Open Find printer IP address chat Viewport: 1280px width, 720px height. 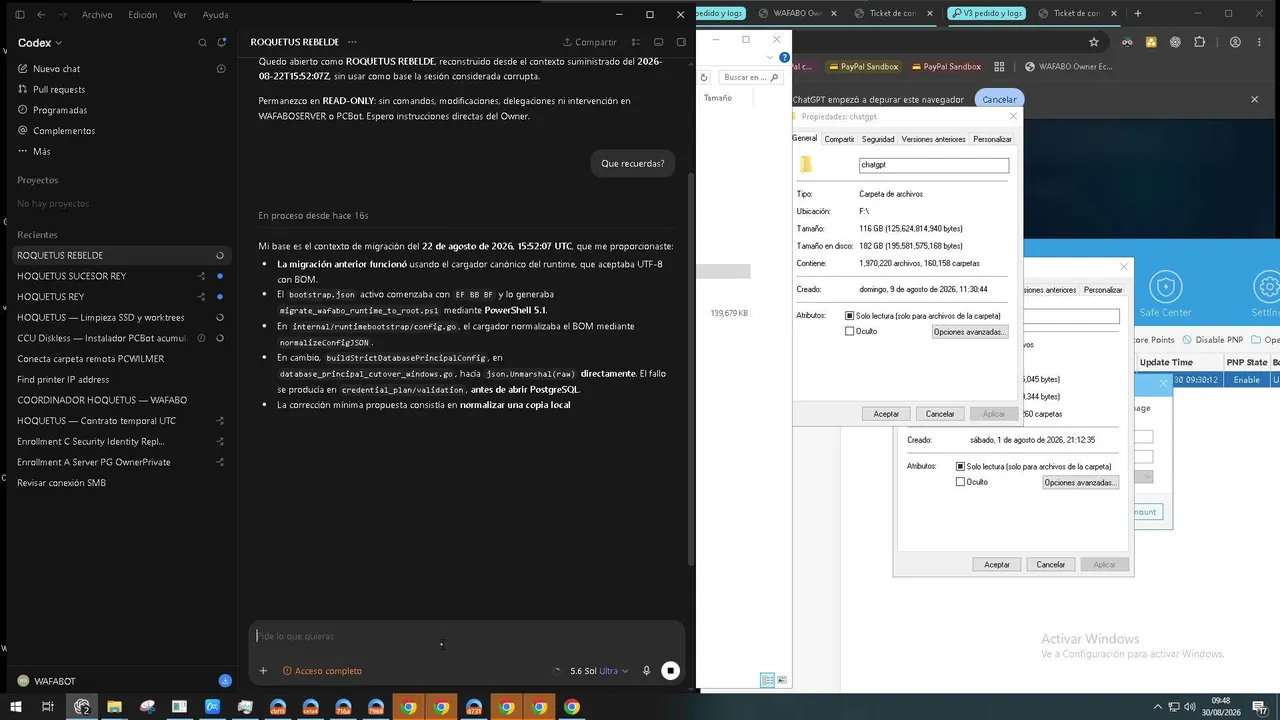120,380
